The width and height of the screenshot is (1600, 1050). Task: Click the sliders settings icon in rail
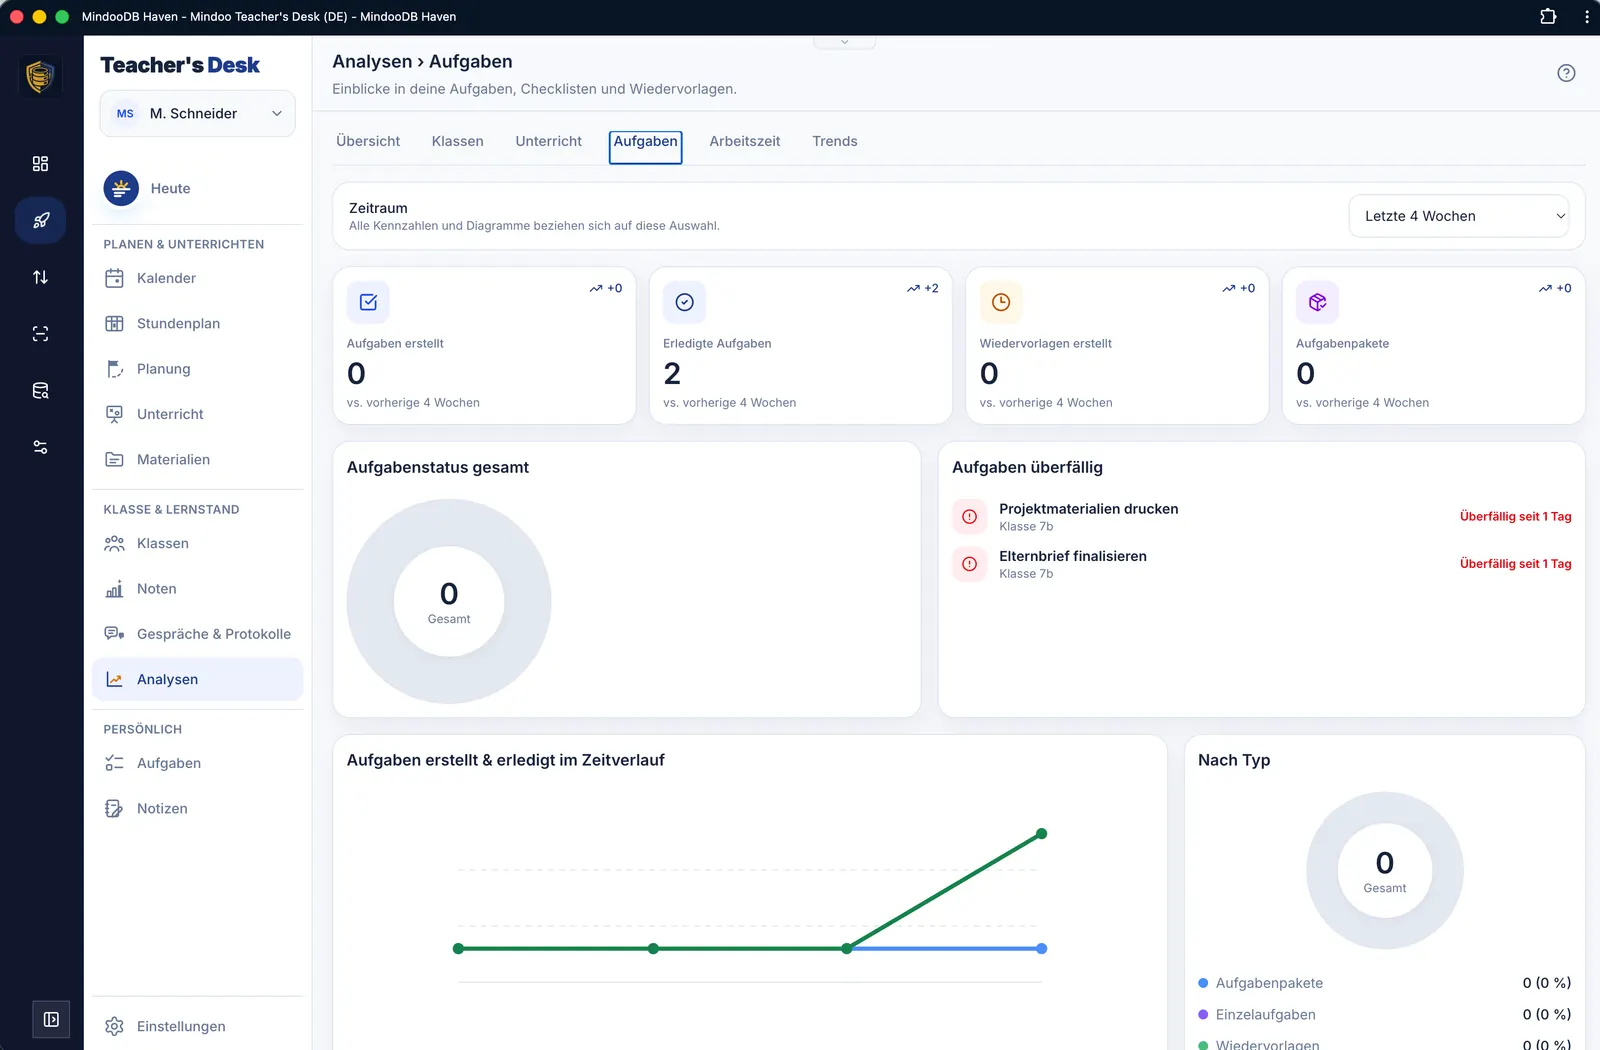click(x=41, y=447)
